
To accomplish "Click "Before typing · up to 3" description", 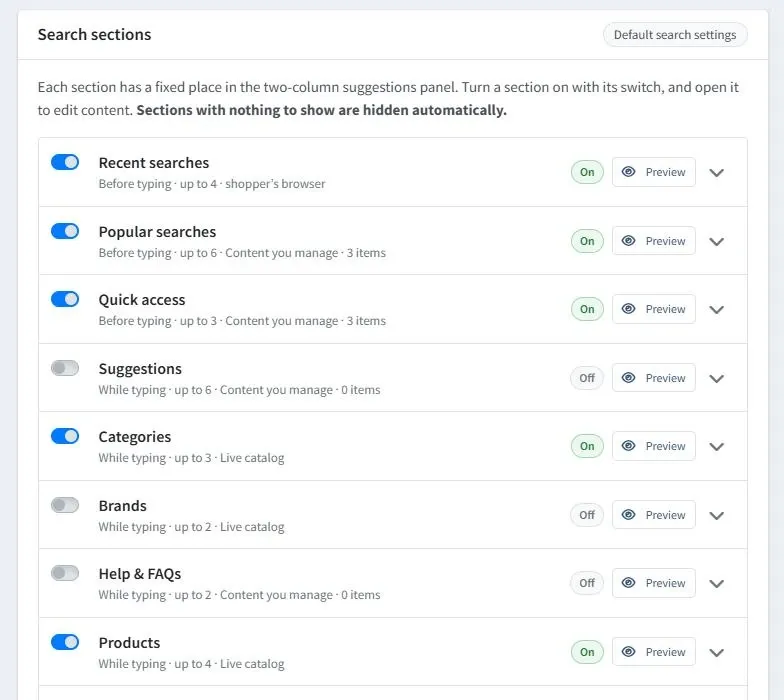I will (242, 321).
